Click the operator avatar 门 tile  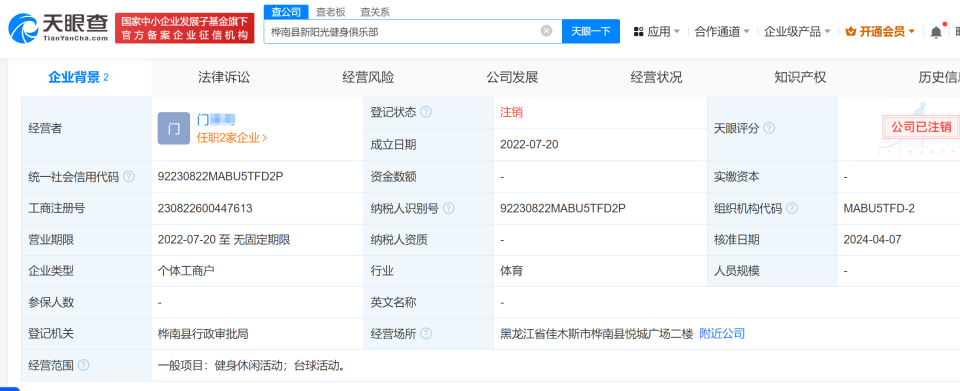(x=173, y=128)
